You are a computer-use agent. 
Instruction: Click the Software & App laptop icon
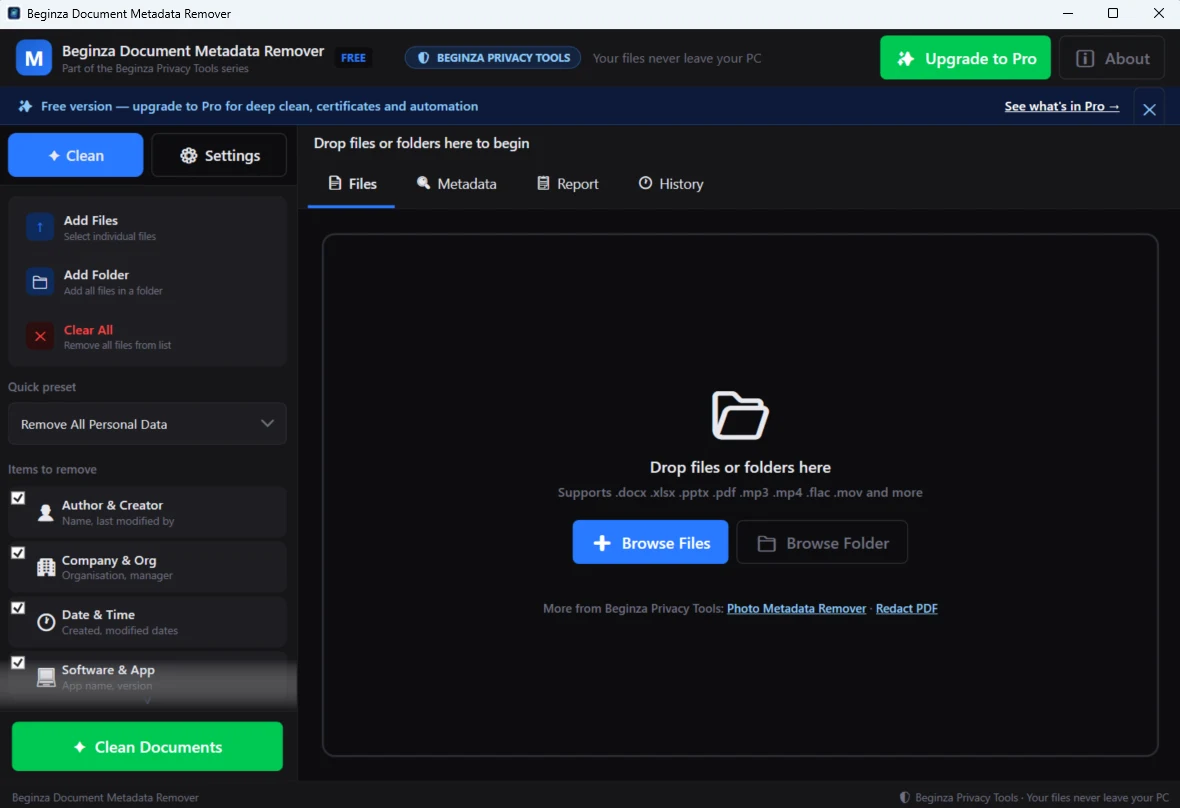[x=46, y=677]
